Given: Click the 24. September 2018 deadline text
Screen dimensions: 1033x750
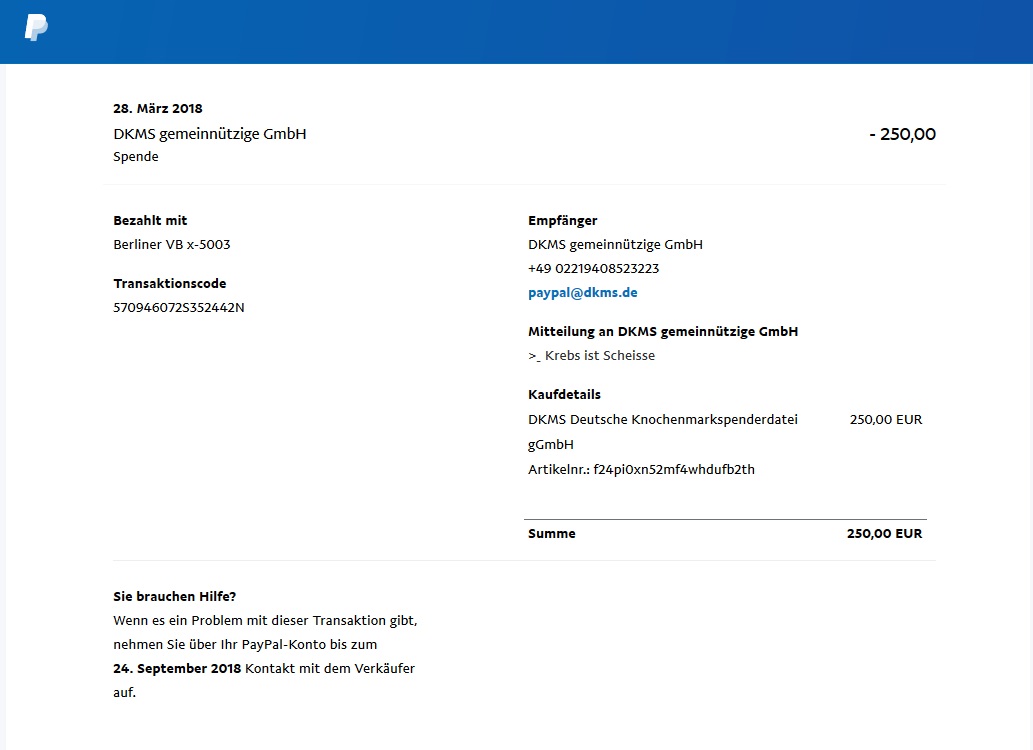Looking at the screenshot, I should click(x=177, y=669).
